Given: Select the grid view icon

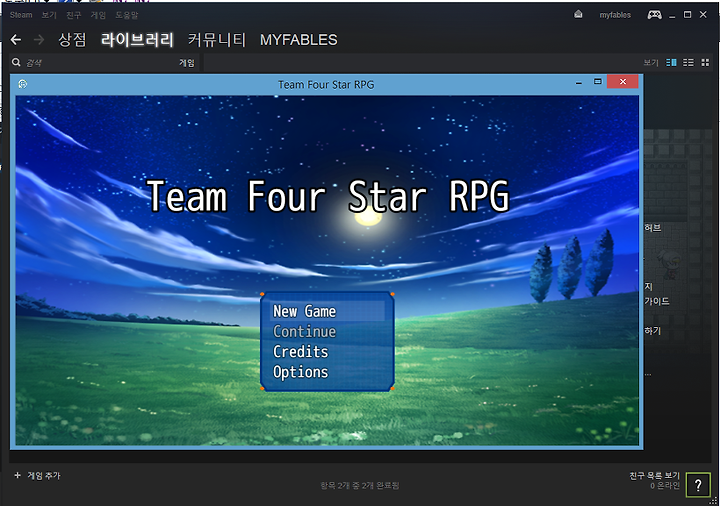Looking at the screenshot, I should (705, 62).
